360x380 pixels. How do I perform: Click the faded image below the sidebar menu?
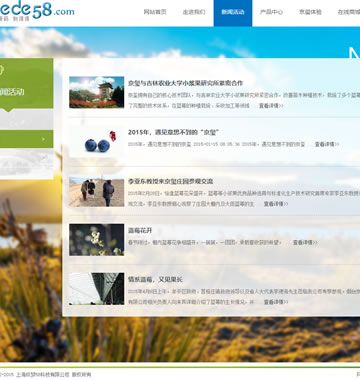coord(27,164)
